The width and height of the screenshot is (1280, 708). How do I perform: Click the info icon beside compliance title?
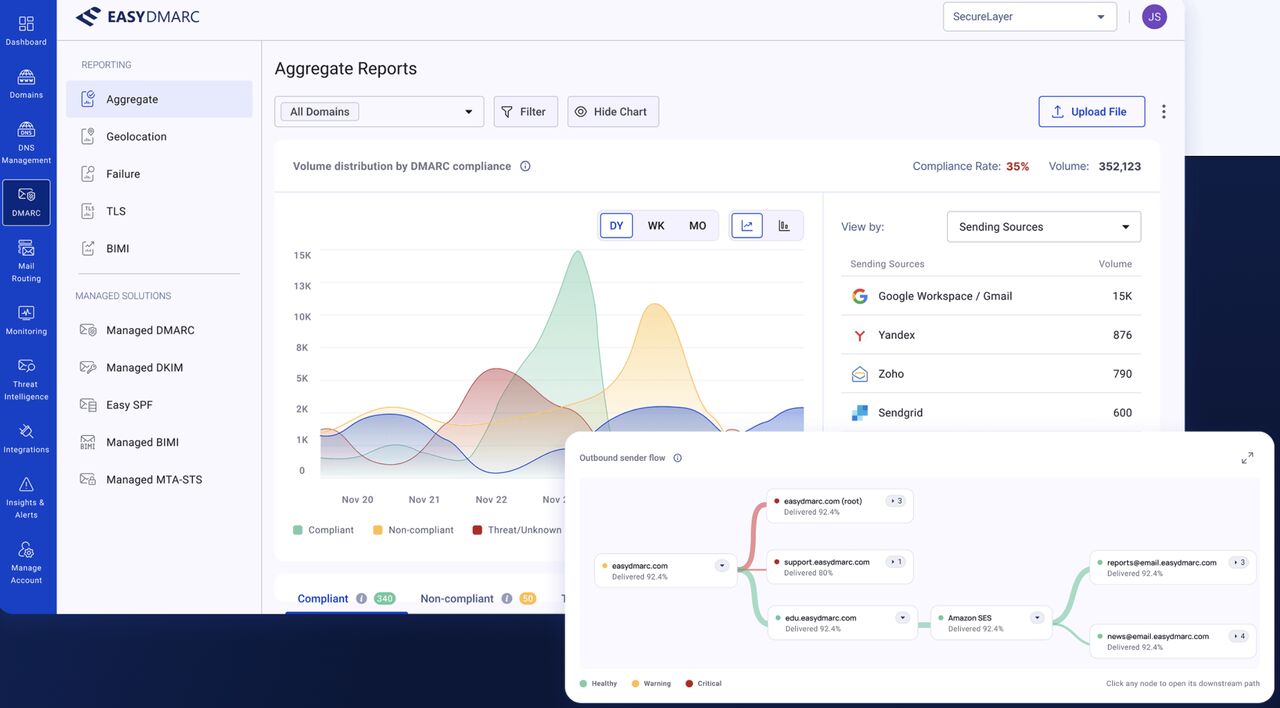point(525,166)
